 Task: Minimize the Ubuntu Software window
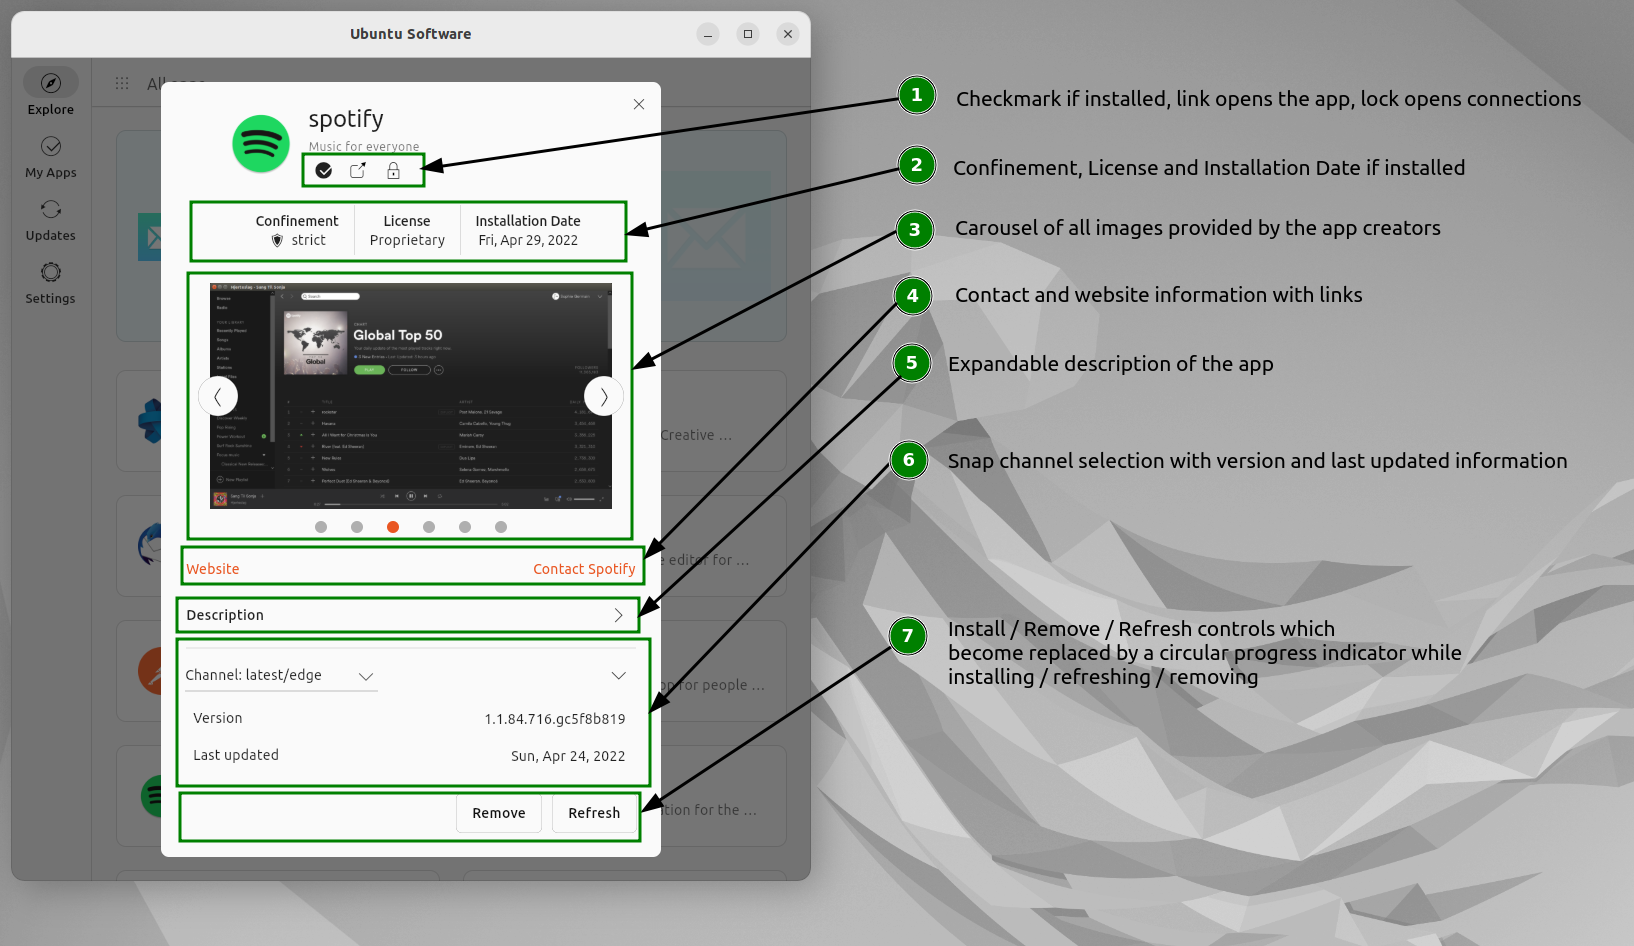708,34
